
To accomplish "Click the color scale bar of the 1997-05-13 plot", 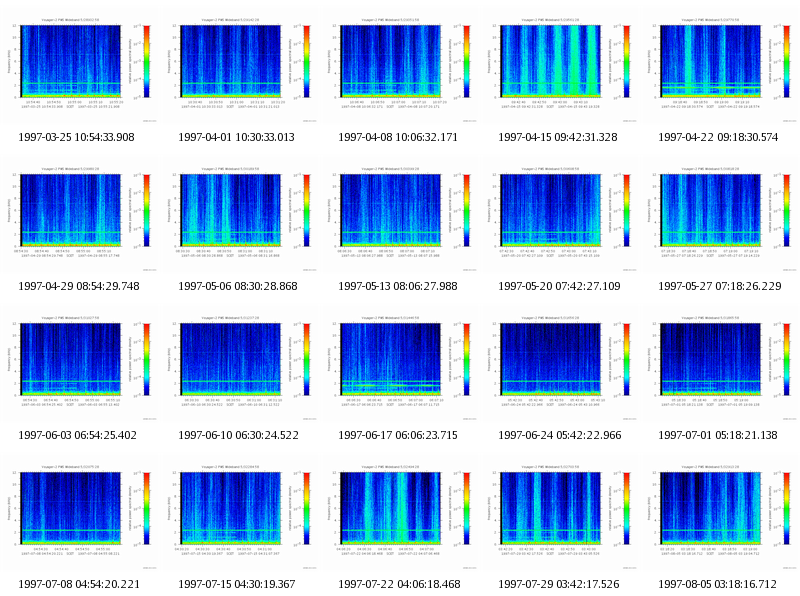I will (467, 210).
